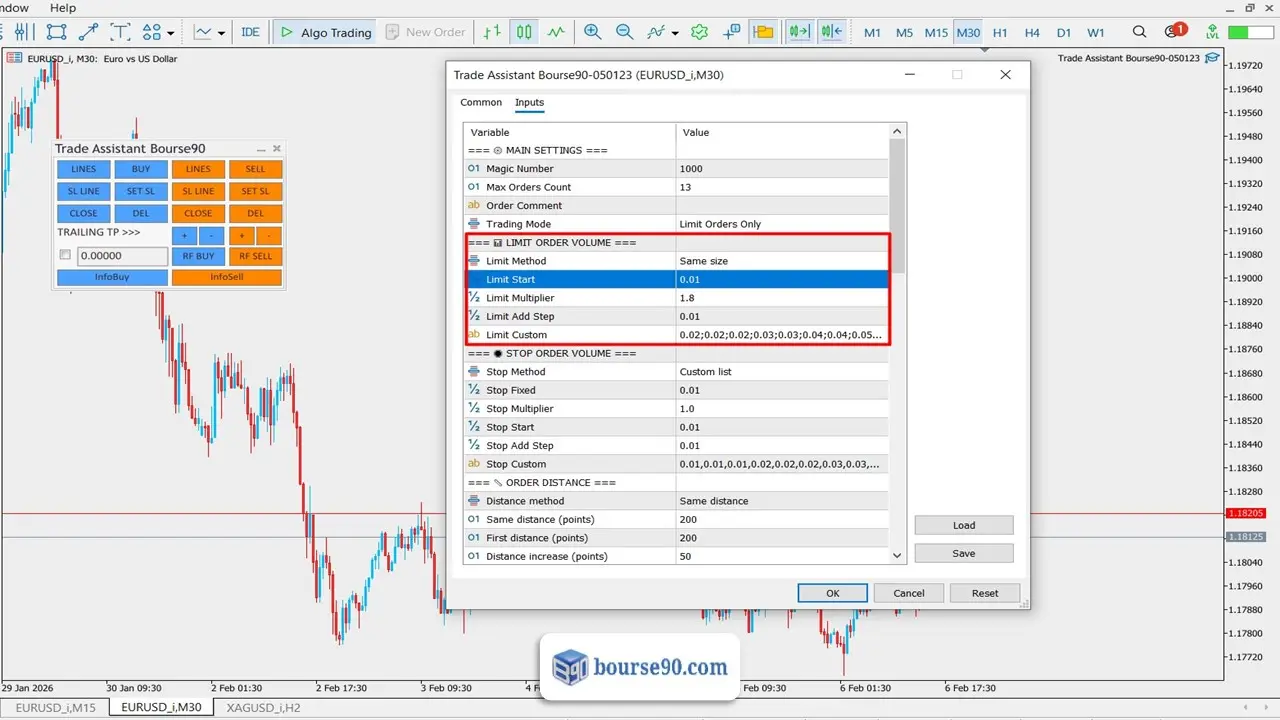Screen dimensions: 1280x720
Task: Select the trendline drawing tool
Action: [88, 32]
